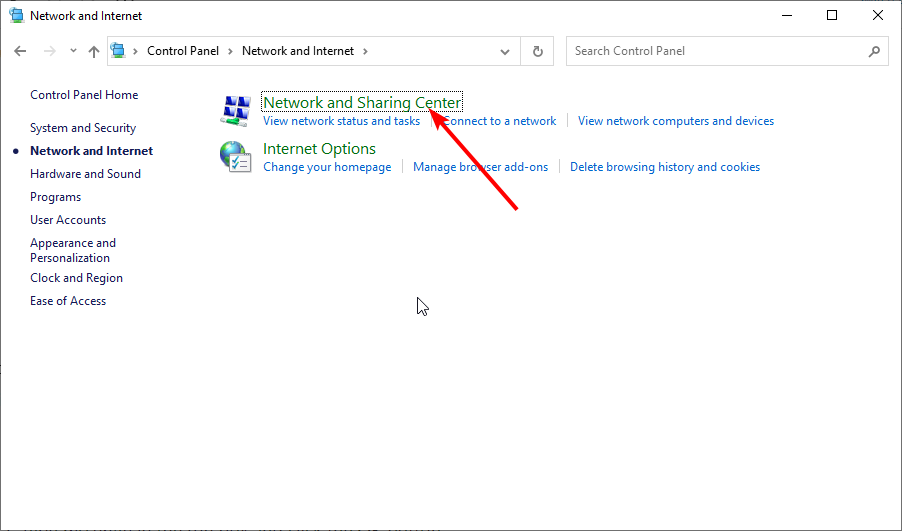Expand chevron before Control Panel breadcrumb
The image size is (902, 531).
coord(135,51)
